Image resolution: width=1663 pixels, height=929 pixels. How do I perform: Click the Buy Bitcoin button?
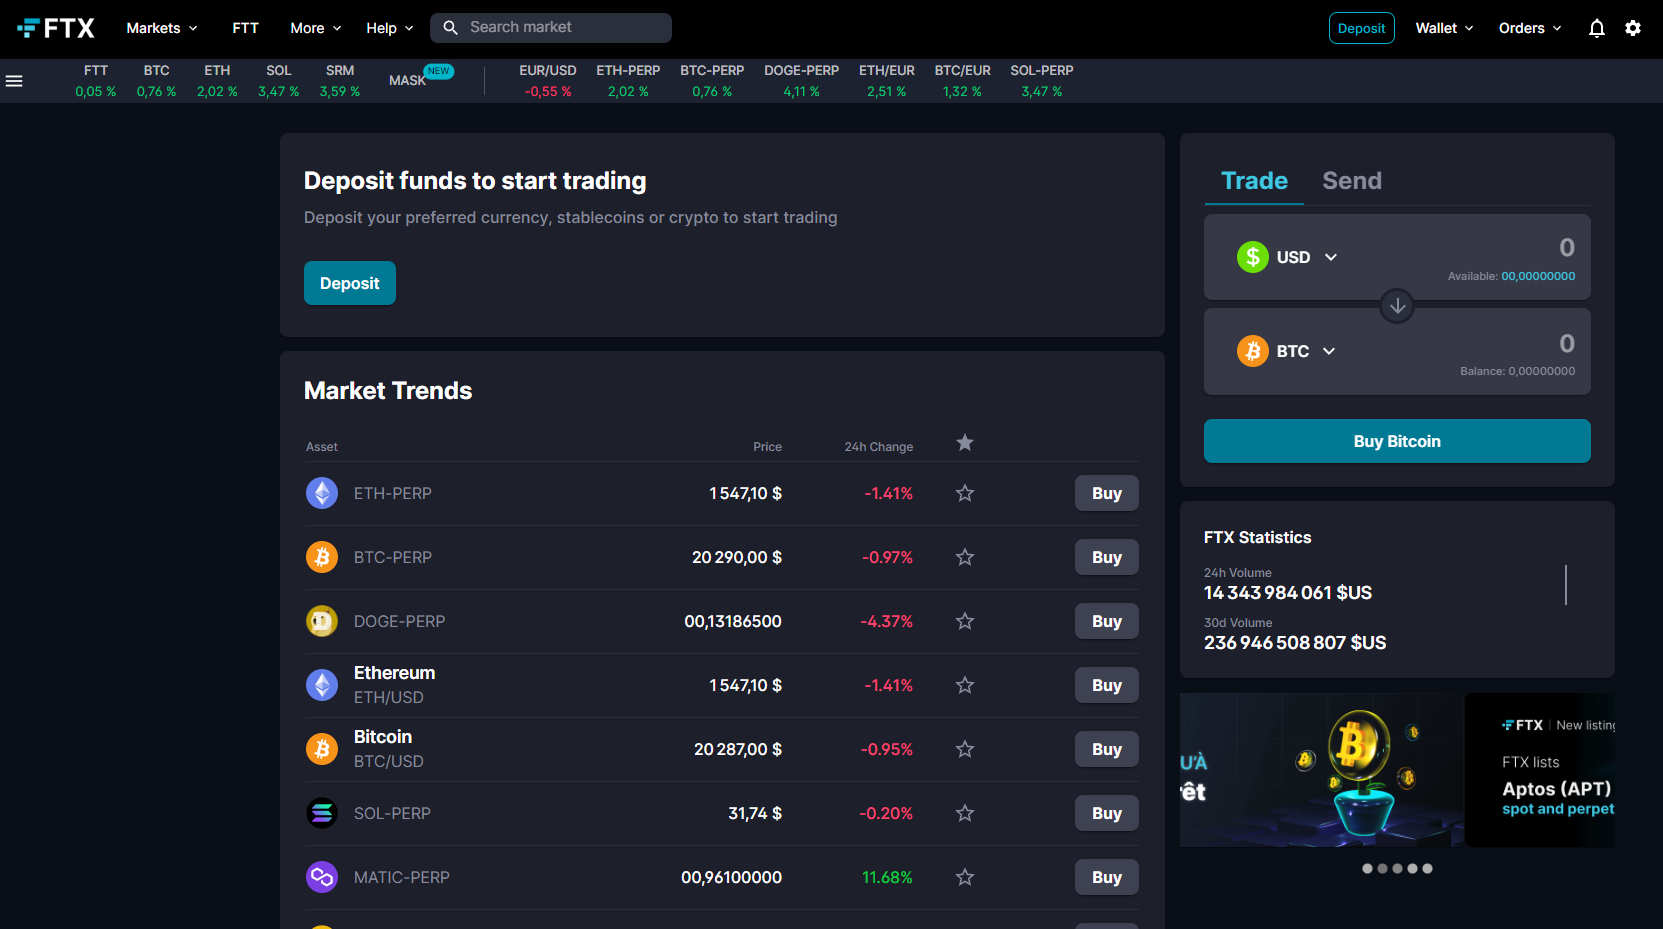(1397, 441)
